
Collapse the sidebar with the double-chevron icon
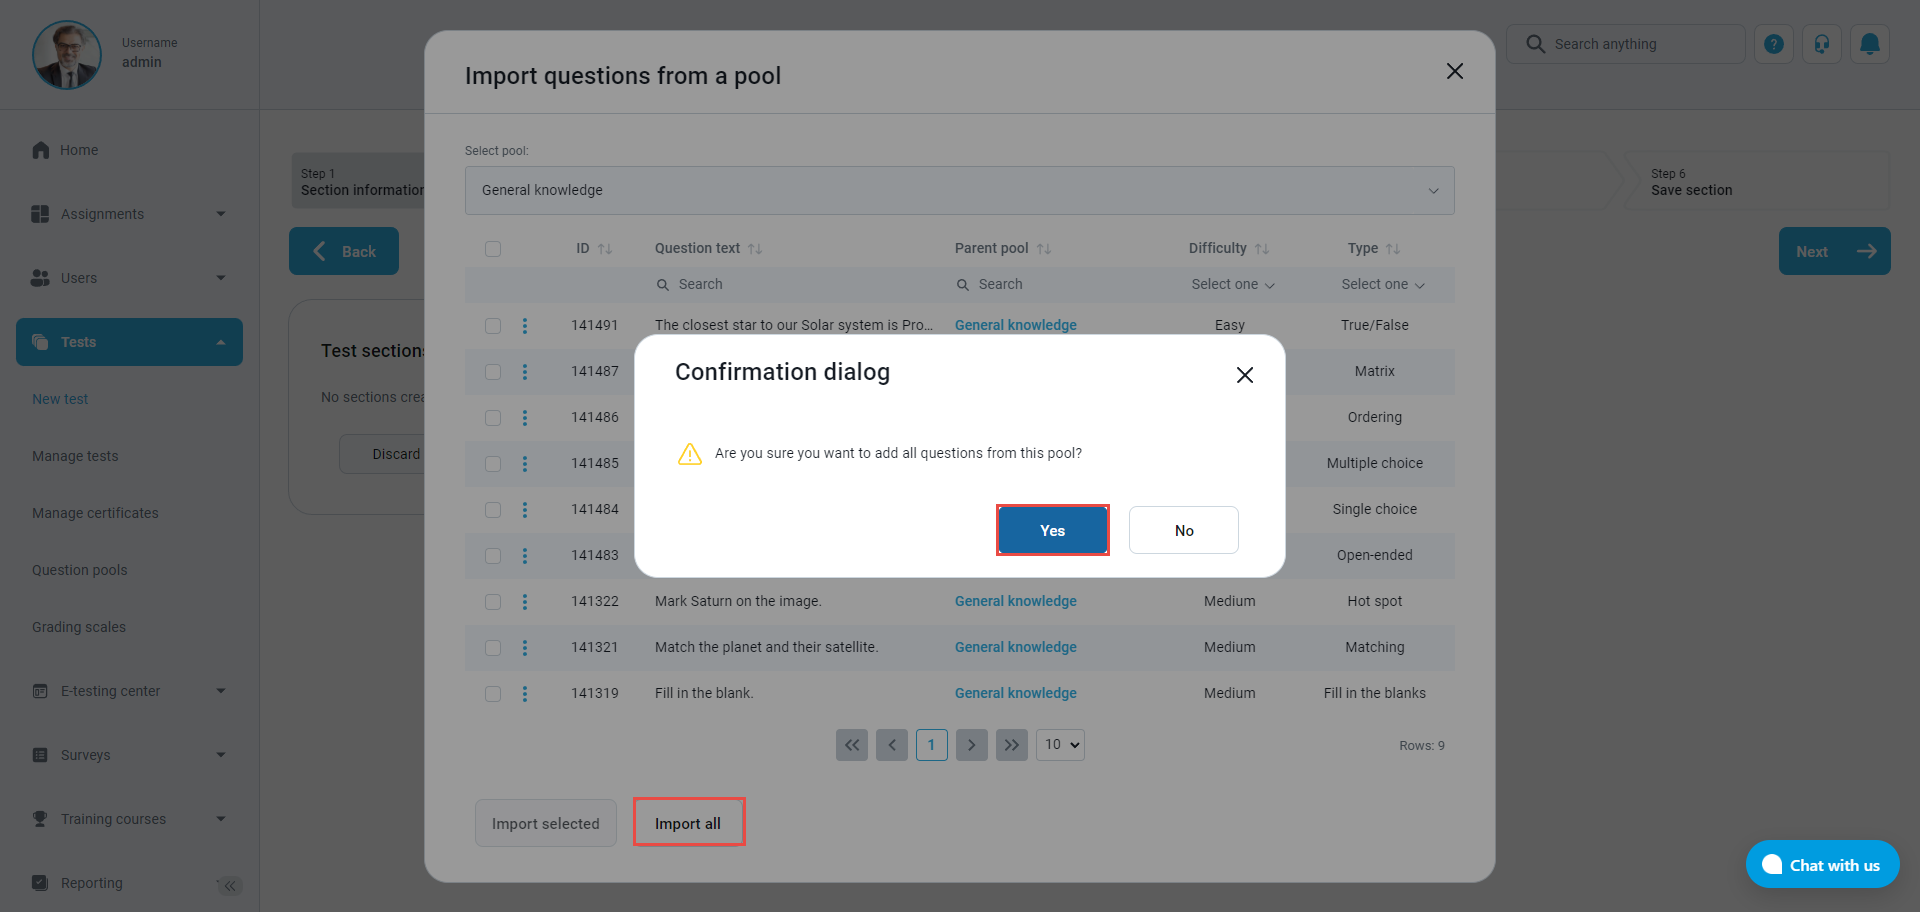pyautogui.click(x=230, y=885)
